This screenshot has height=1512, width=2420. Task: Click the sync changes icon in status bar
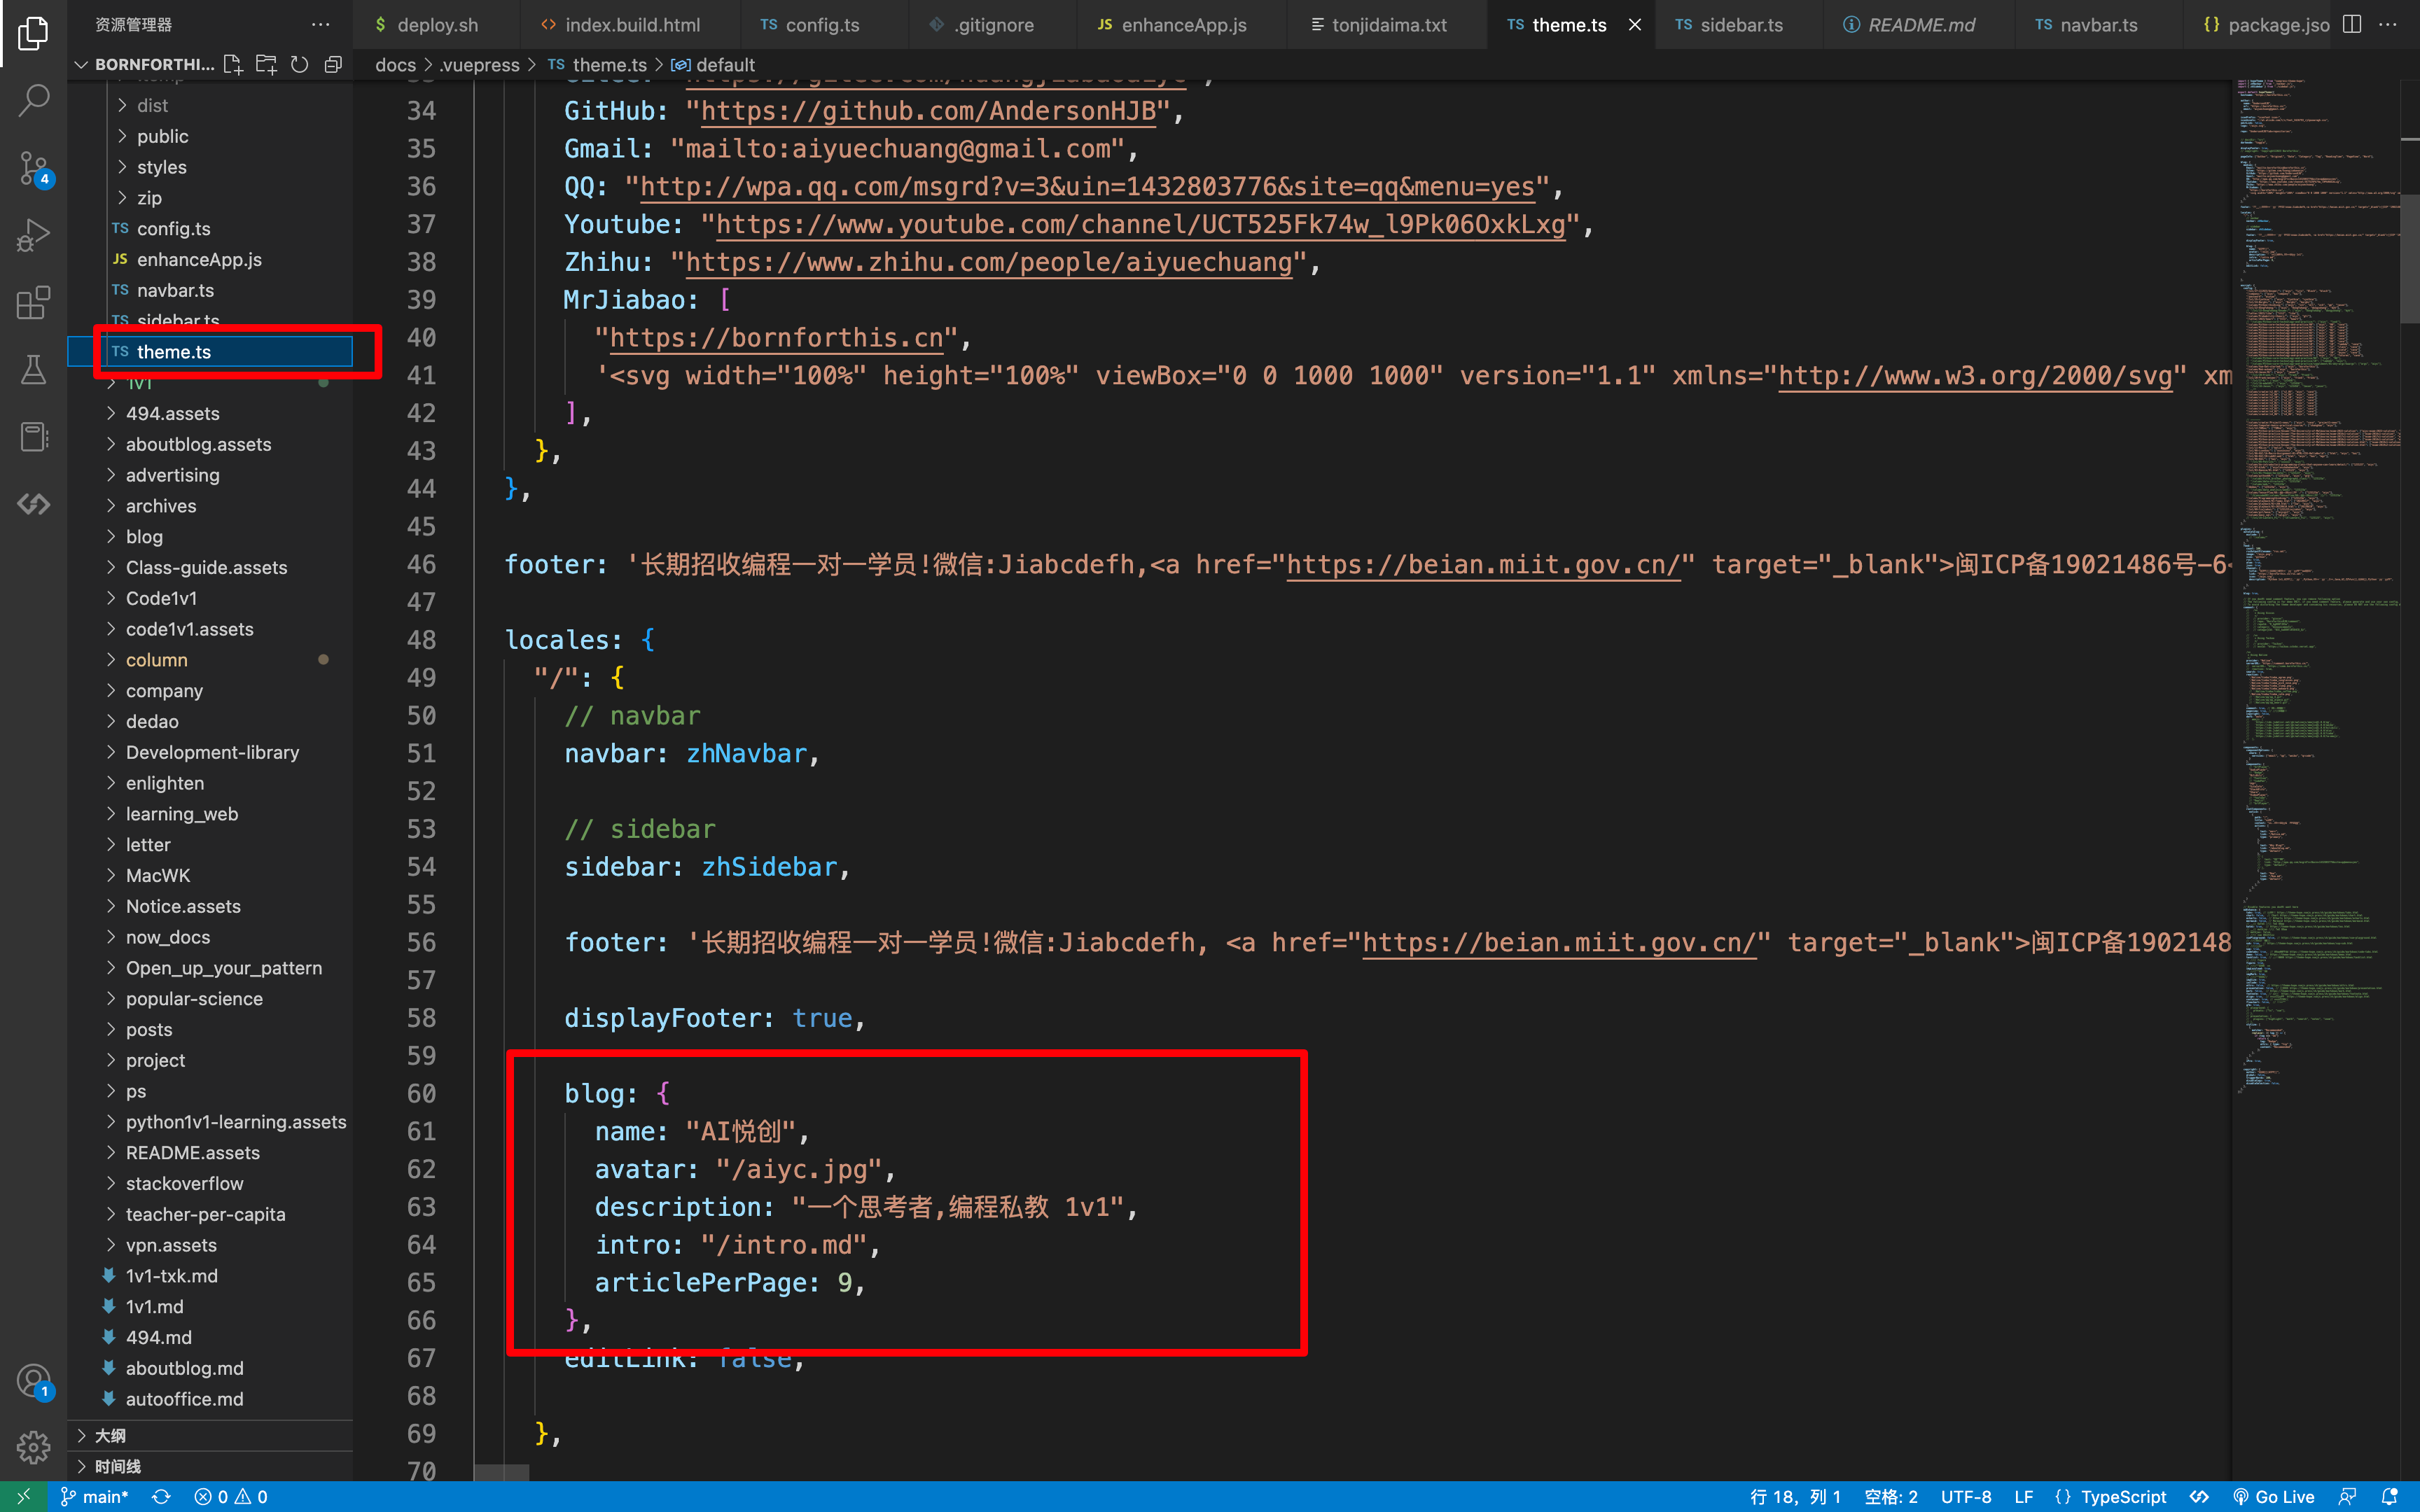(161, 1496)
